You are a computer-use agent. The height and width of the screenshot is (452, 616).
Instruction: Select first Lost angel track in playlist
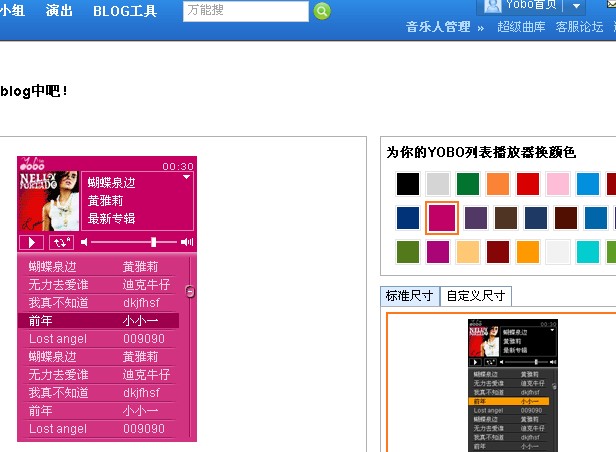[100, 339]
